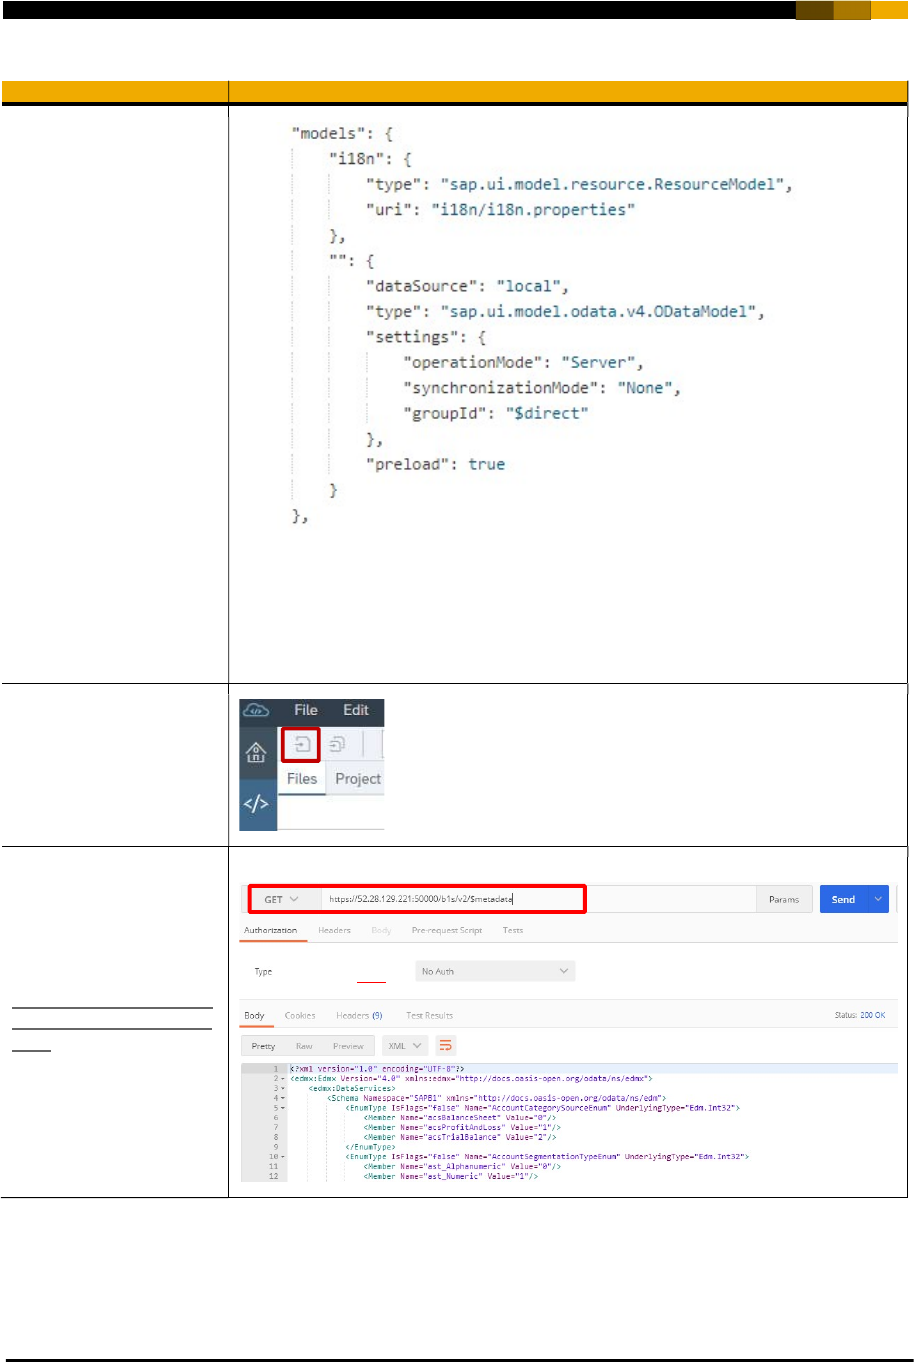The image size is (914, 1362).
Task: Click the XML declaration on line 1
Action: [378, 1069]
